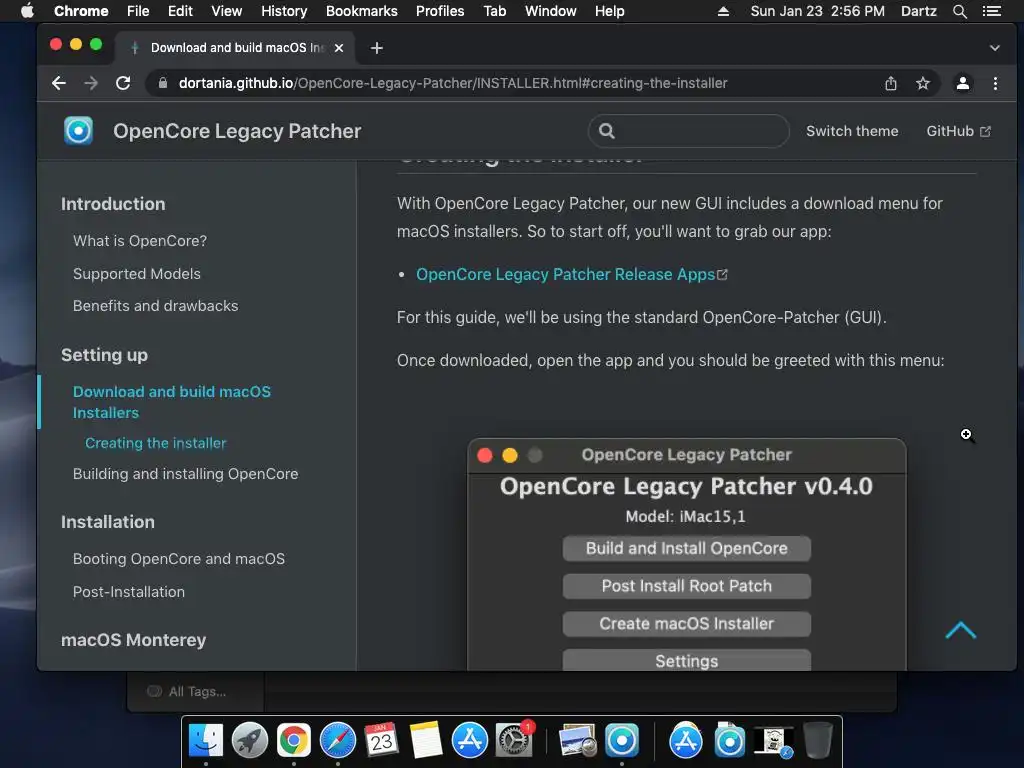Screen dimensions: 1024x768
Task: Open Benefits and drawbacks sidebar link
Action: [x=155, y=306]
